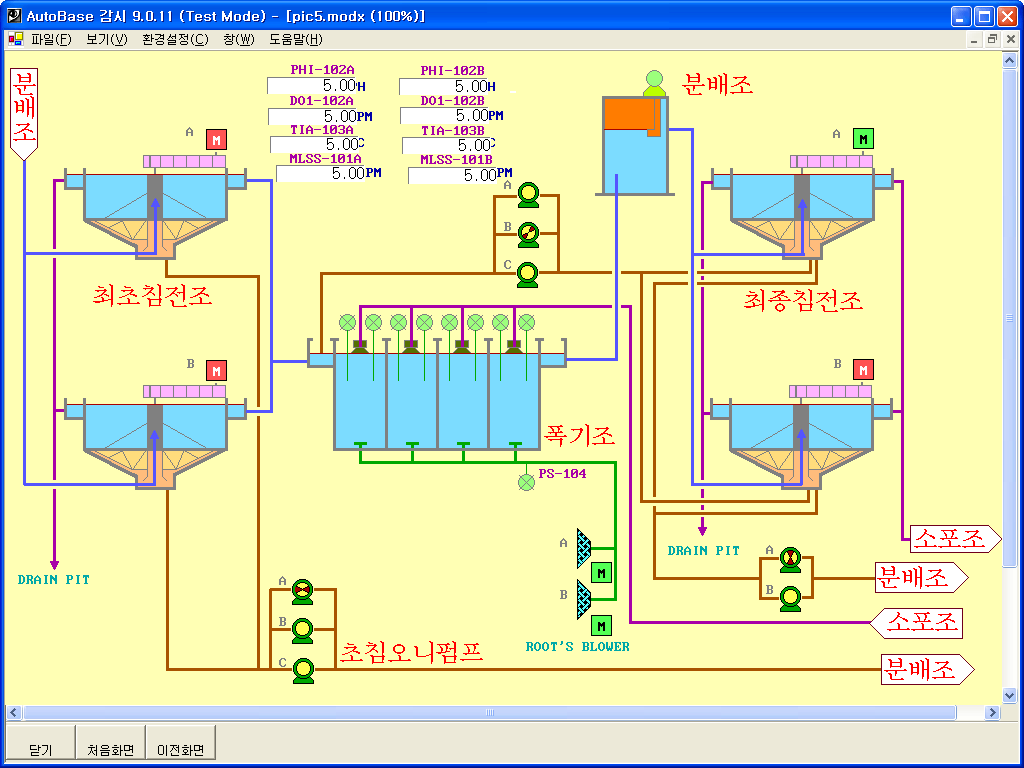Toggle the green M motor beside blower A

click(601, 573)
